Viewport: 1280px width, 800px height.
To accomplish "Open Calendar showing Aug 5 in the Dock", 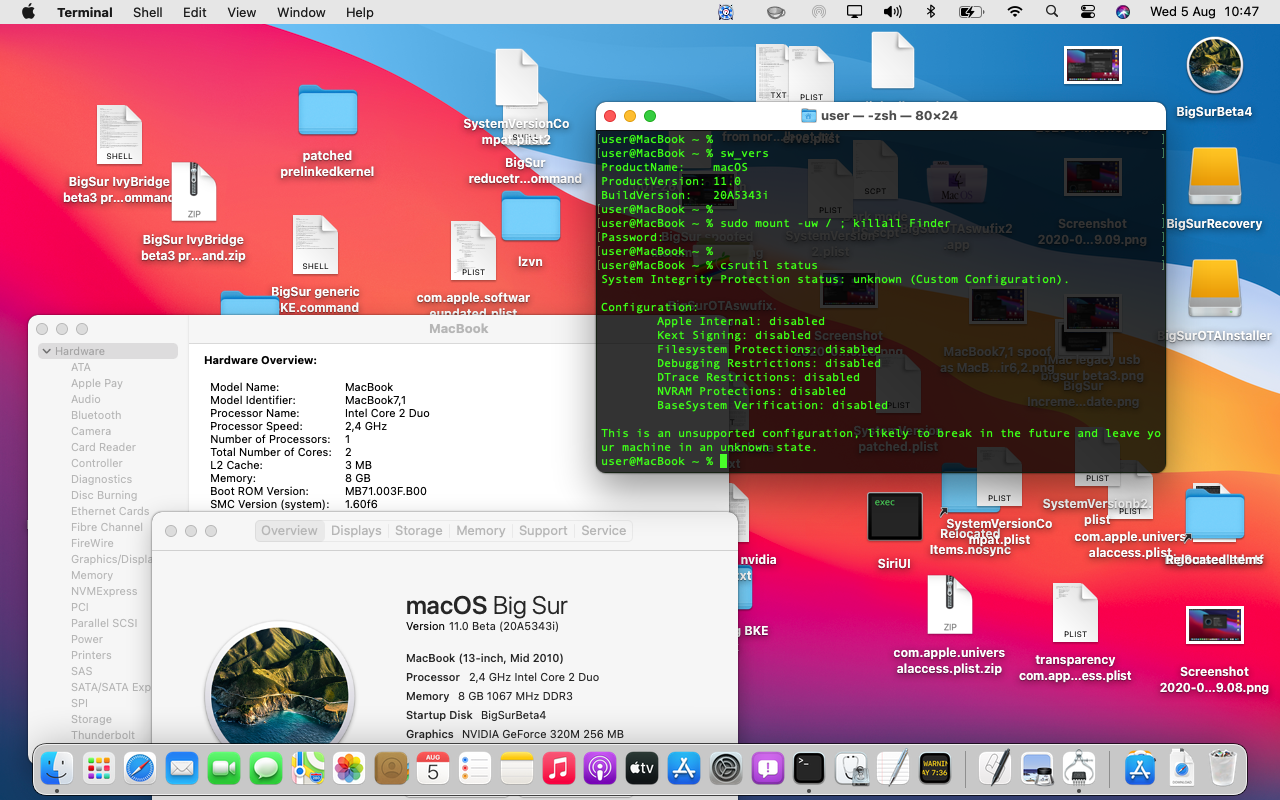I will point(433,768).
